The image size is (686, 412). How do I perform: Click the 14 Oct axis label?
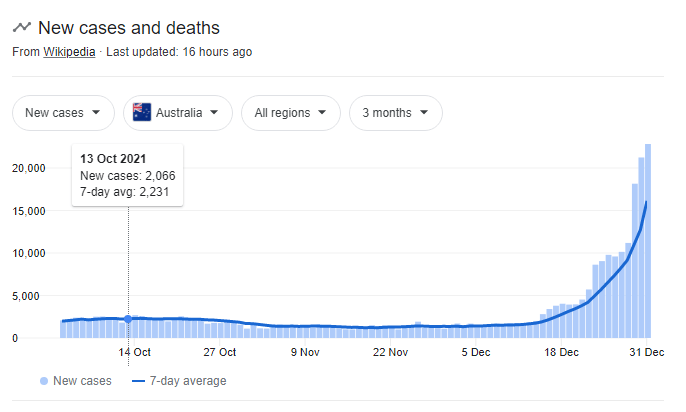tap(134, 352)
